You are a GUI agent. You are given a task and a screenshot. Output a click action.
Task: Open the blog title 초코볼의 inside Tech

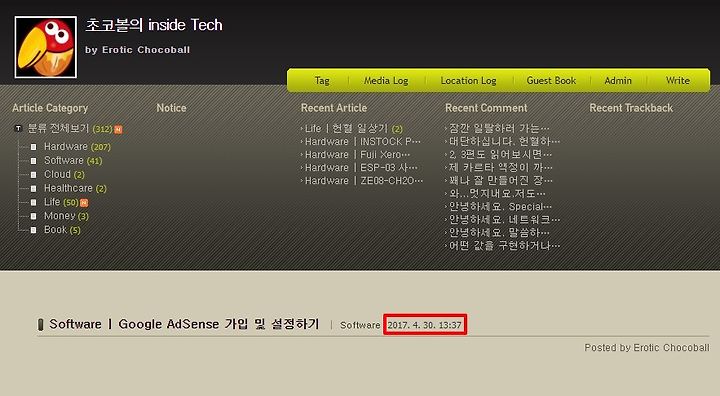(x=154, y=25)
